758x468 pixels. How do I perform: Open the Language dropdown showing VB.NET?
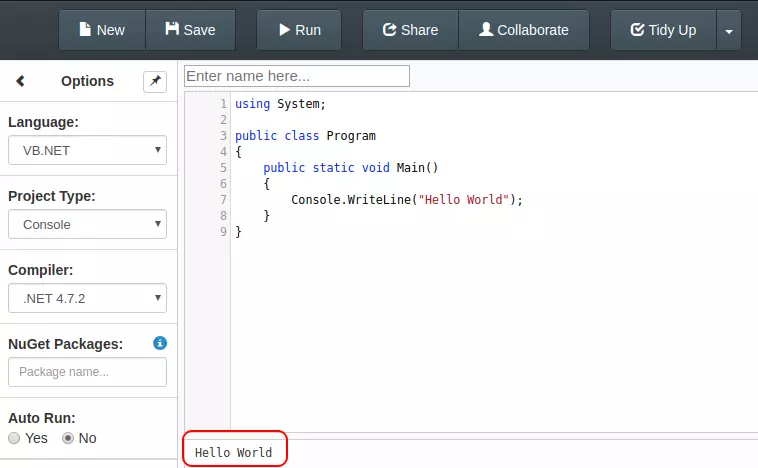point(87,151)
